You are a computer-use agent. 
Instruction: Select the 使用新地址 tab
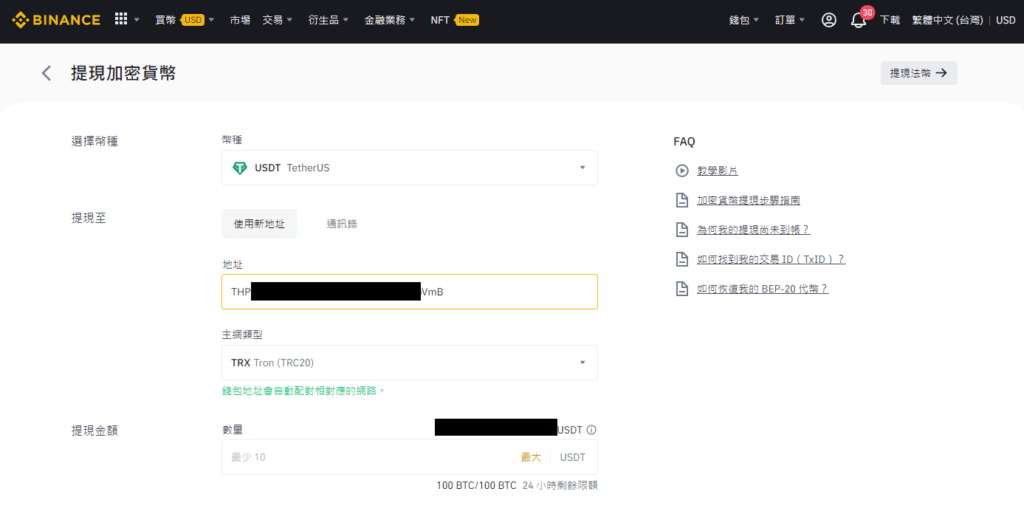[x=259, y=224]
